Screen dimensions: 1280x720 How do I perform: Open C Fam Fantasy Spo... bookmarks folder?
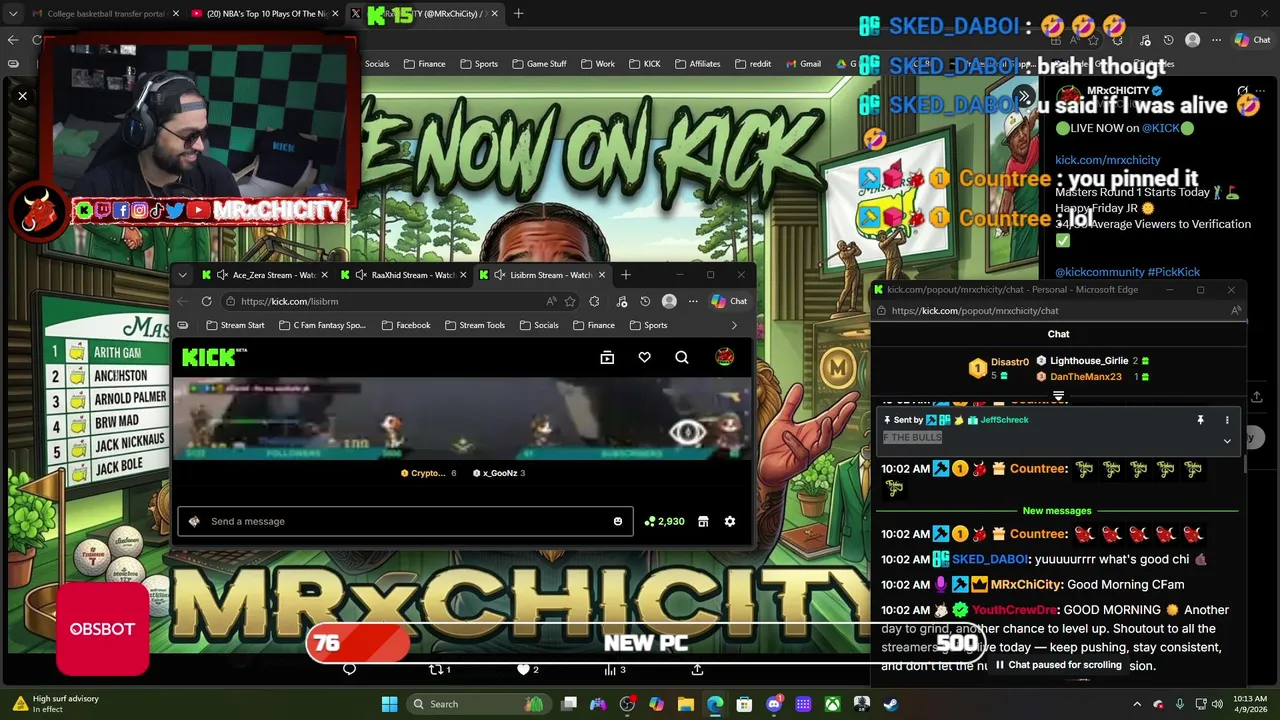tap(322, 325)
